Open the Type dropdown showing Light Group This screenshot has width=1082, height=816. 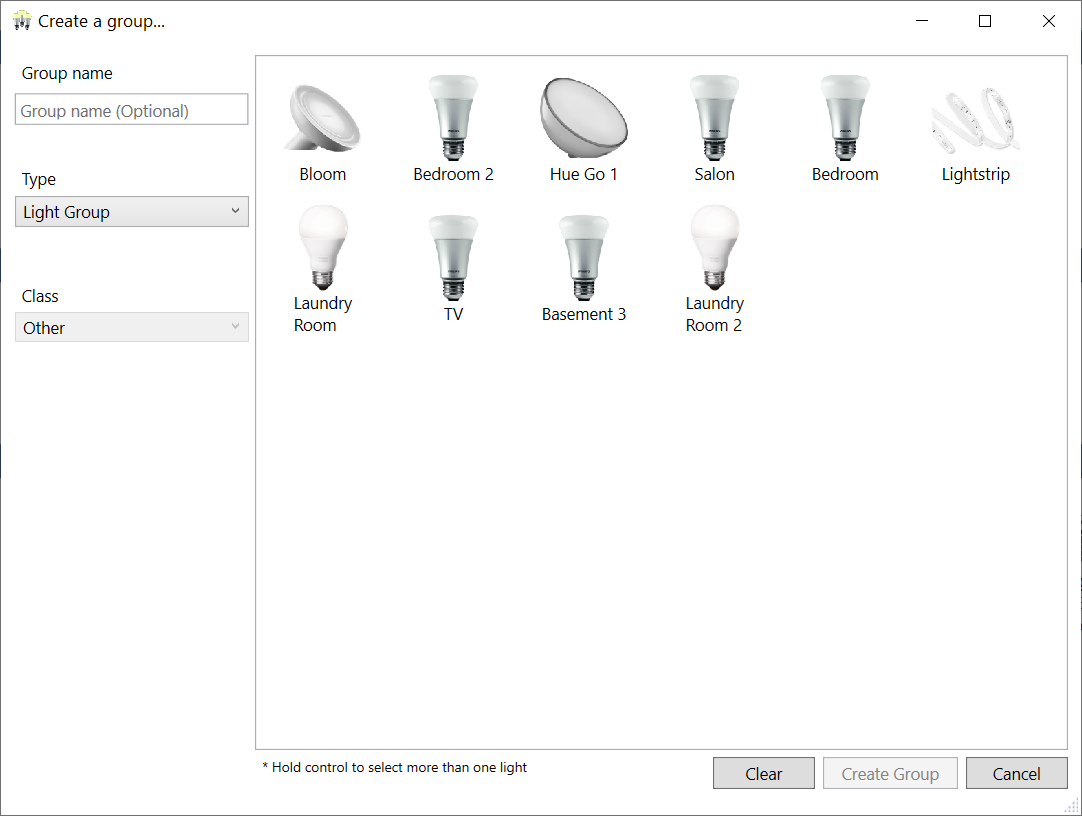click(x=132, y=212)
